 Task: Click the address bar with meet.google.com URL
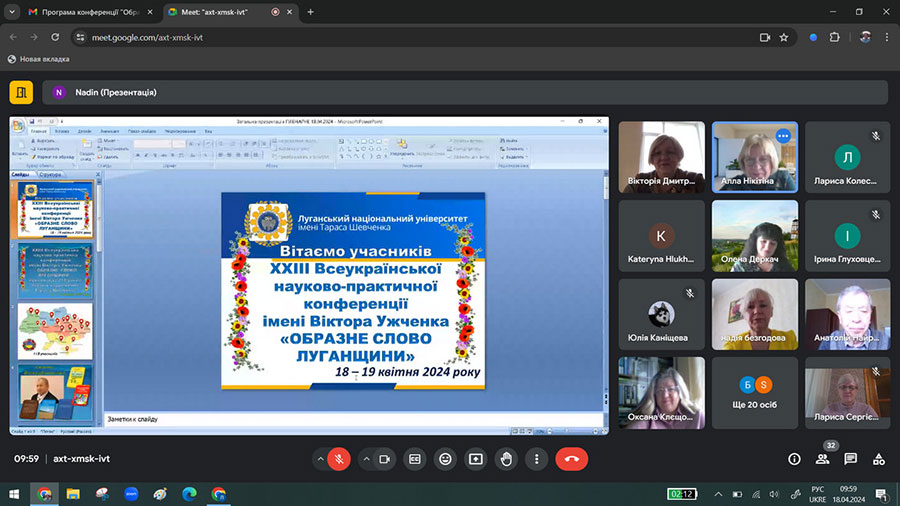[x=400, y=37]
